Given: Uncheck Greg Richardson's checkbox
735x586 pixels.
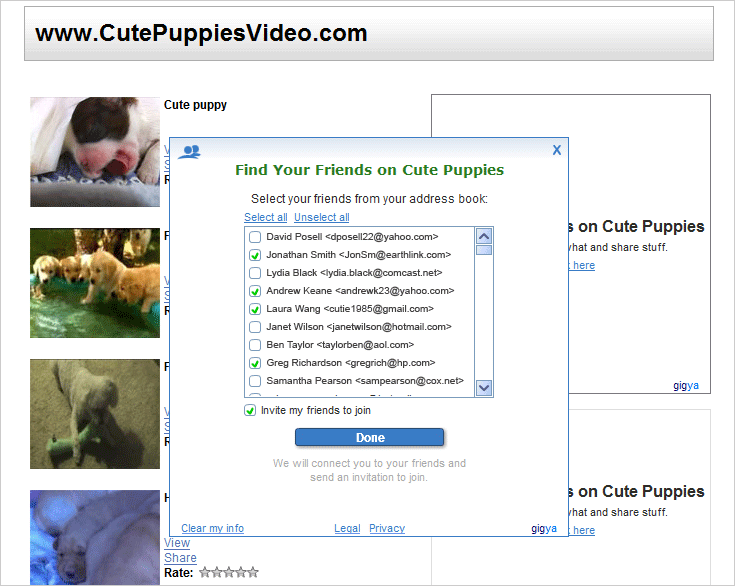Looking at the screenshot, I should click(255, 363).
